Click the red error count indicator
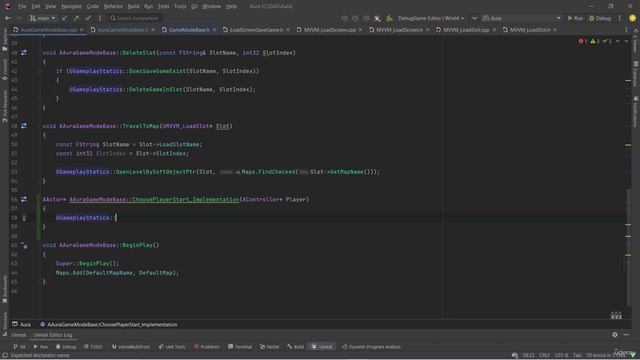Image resolution: width=640 pixels, height=360 pixels. (x=582, y=41)
